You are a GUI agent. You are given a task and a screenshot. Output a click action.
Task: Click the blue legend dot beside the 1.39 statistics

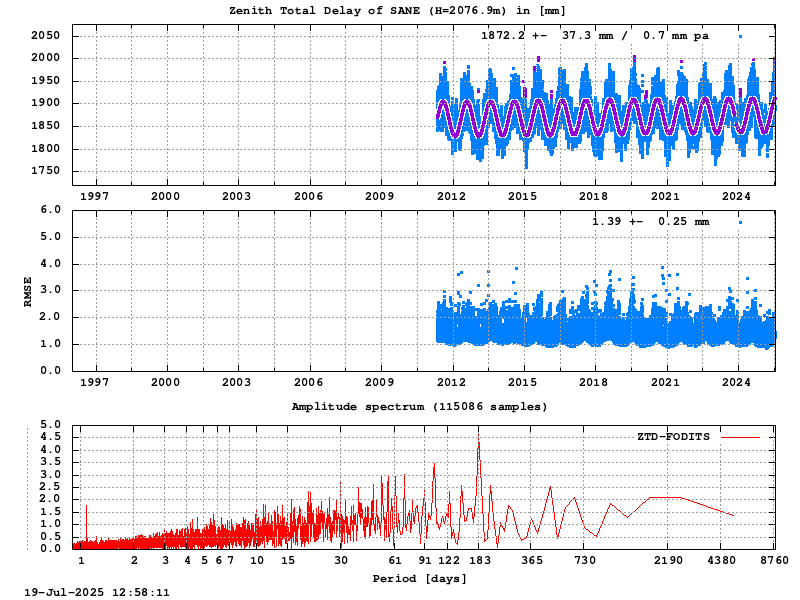740,222
